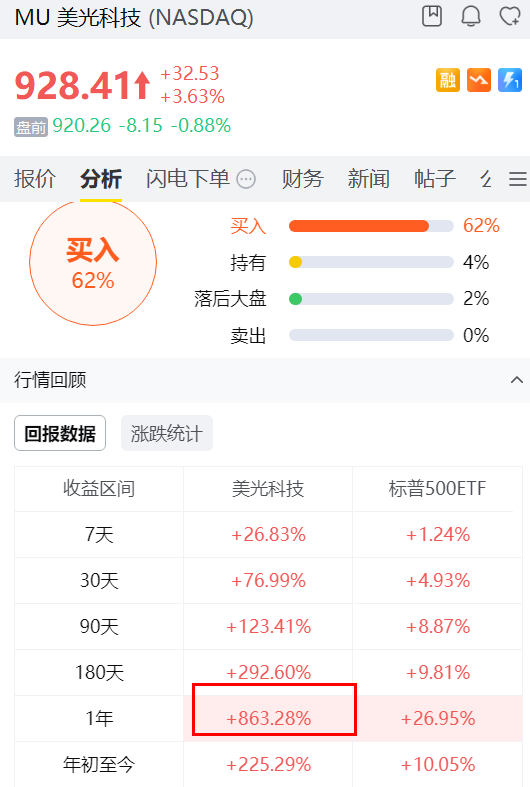This screenshot has width=530, height=787.
Task: Click the 卖出 empty rating bar
Action: (371, 335)
